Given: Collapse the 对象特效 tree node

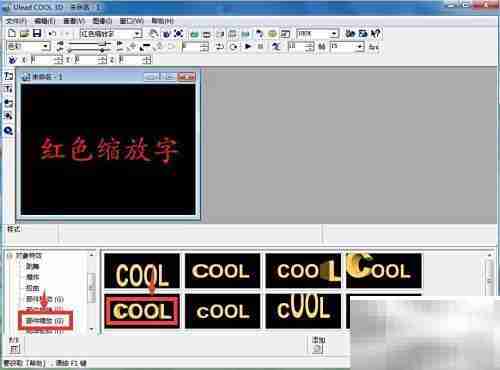Looking at the screenshot, I should tap(10, 256).
